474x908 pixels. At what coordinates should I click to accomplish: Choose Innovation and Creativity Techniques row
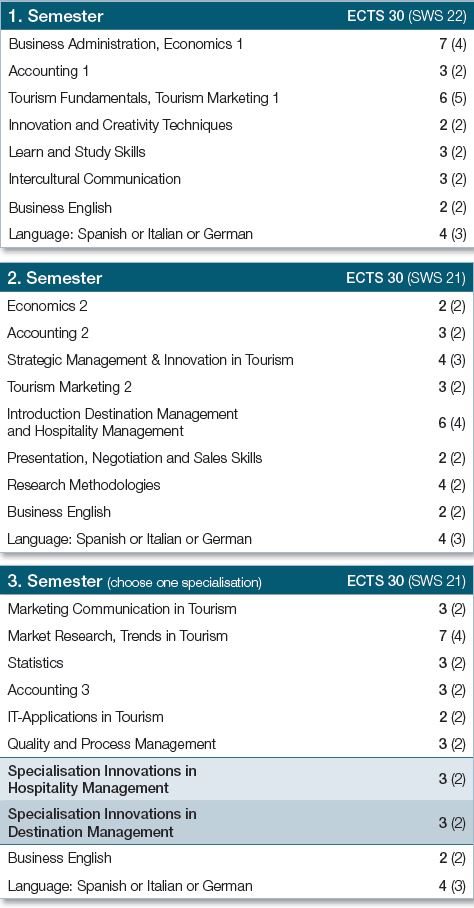click(237, 125)
